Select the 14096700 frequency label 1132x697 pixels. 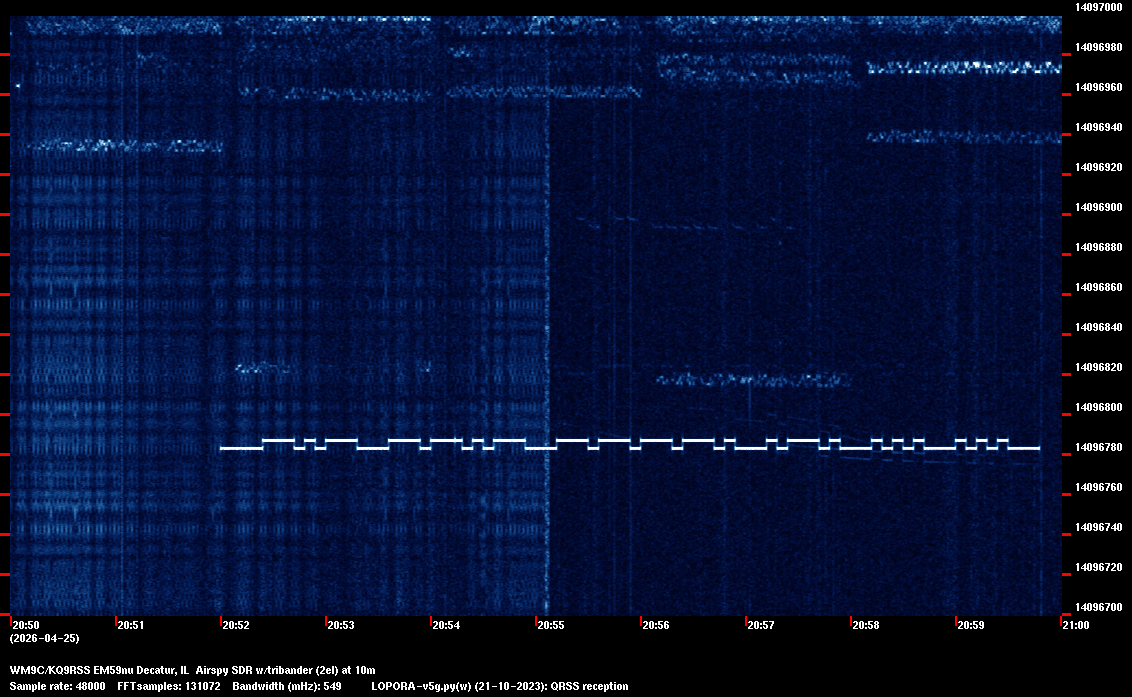click(1097, 607)
